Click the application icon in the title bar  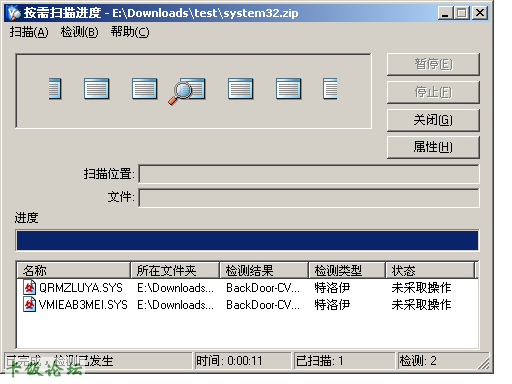(14, 13)
